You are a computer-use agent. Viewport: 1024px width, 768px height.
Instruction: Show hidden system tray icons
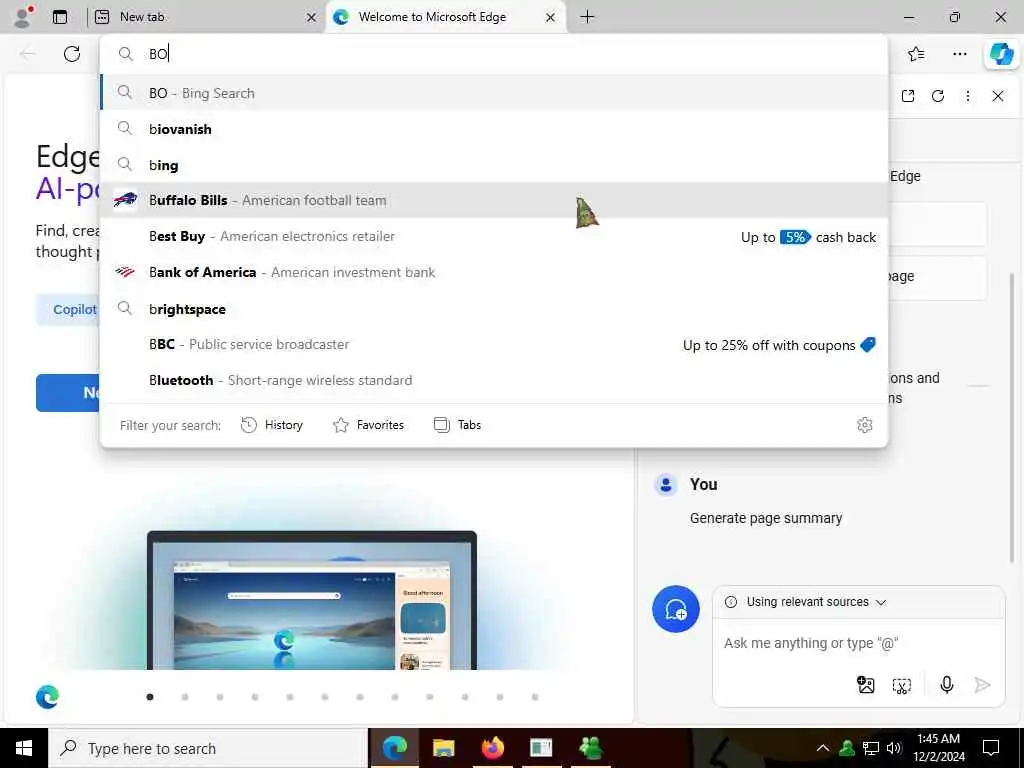click(x=823, y=748)
